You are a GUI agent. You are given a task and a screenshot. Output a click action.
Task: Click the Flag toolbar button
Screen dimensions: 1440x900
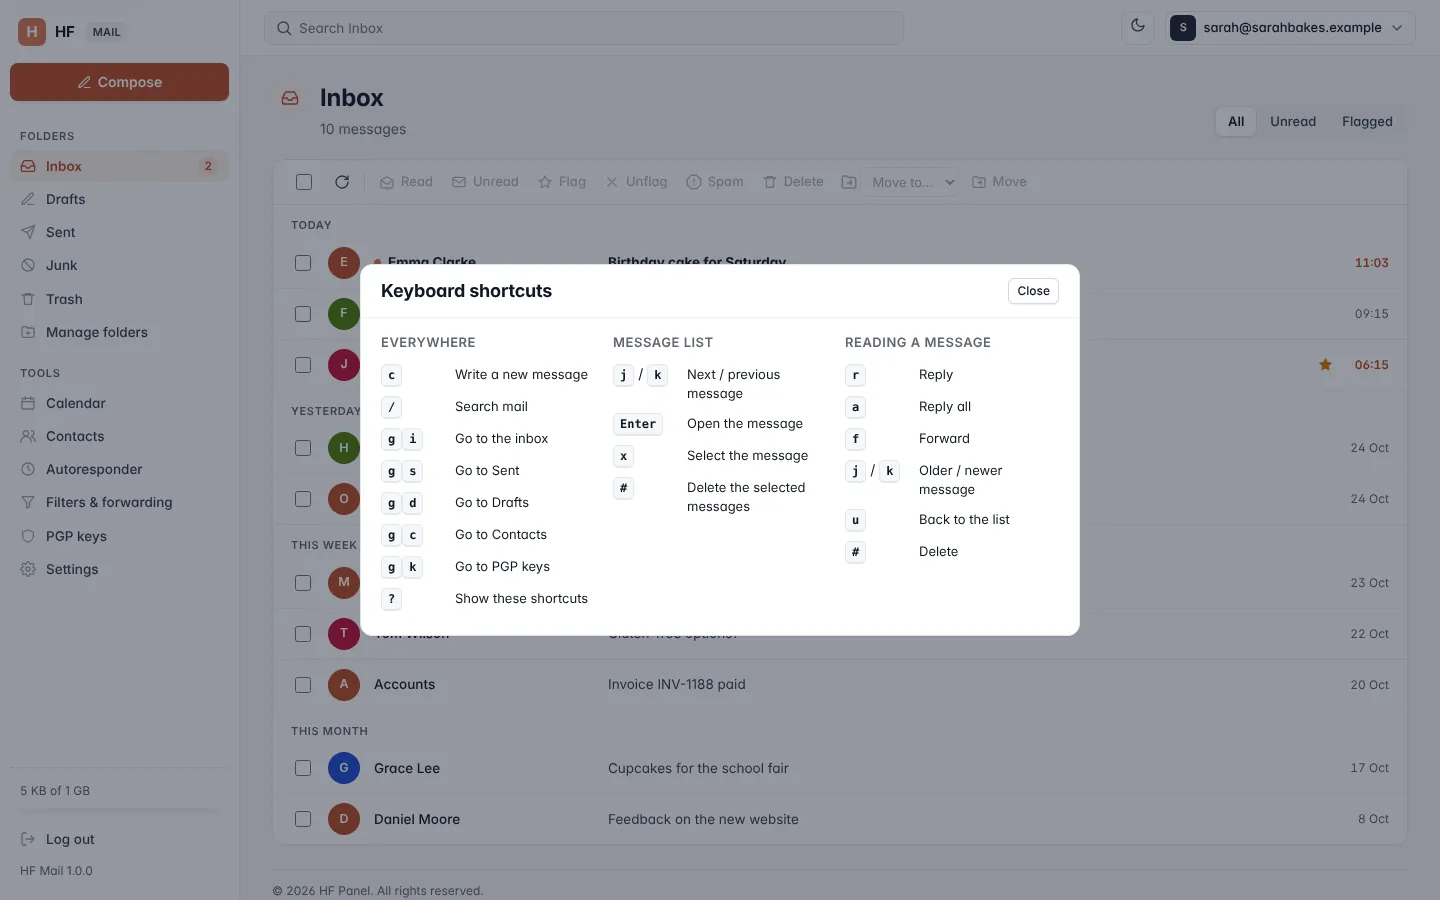[x=562, y=182]
